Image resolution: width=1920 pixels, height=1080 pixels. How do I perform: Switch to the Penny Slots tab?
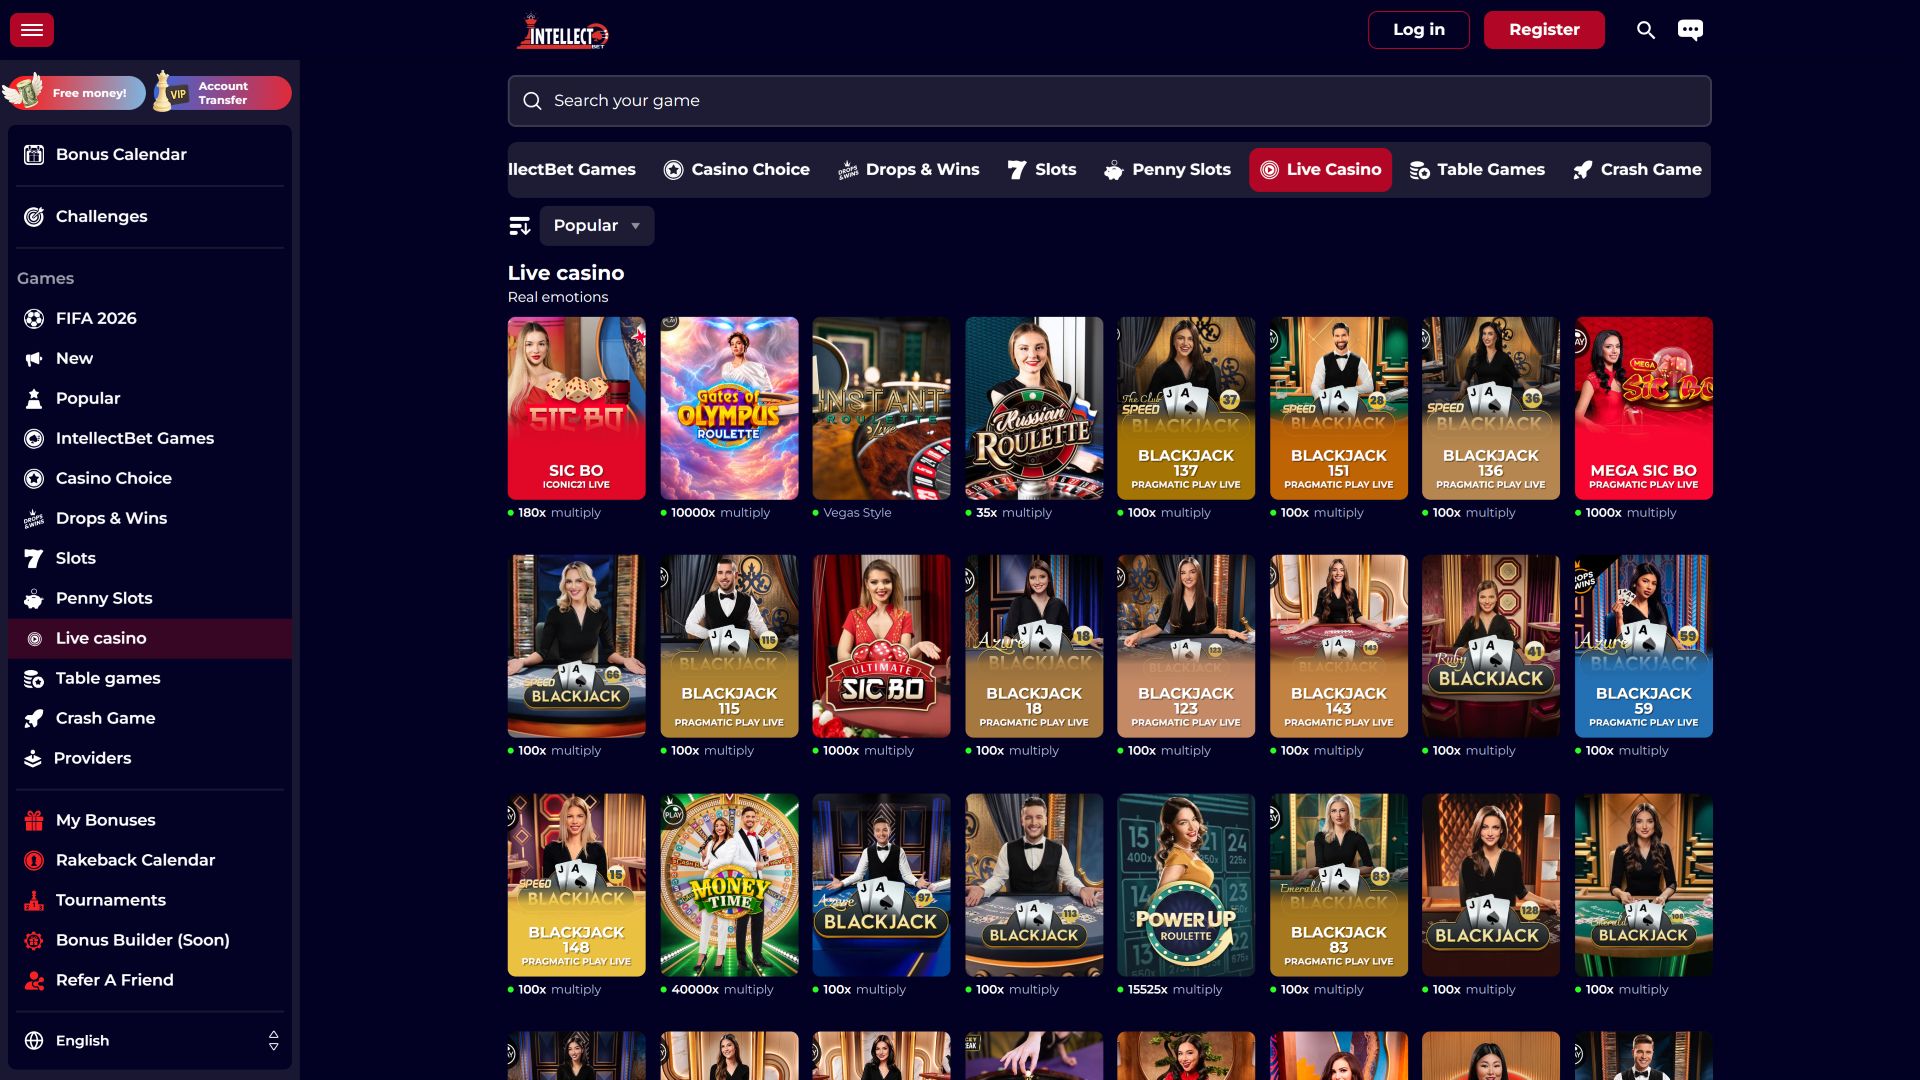tap(1167, 170)
